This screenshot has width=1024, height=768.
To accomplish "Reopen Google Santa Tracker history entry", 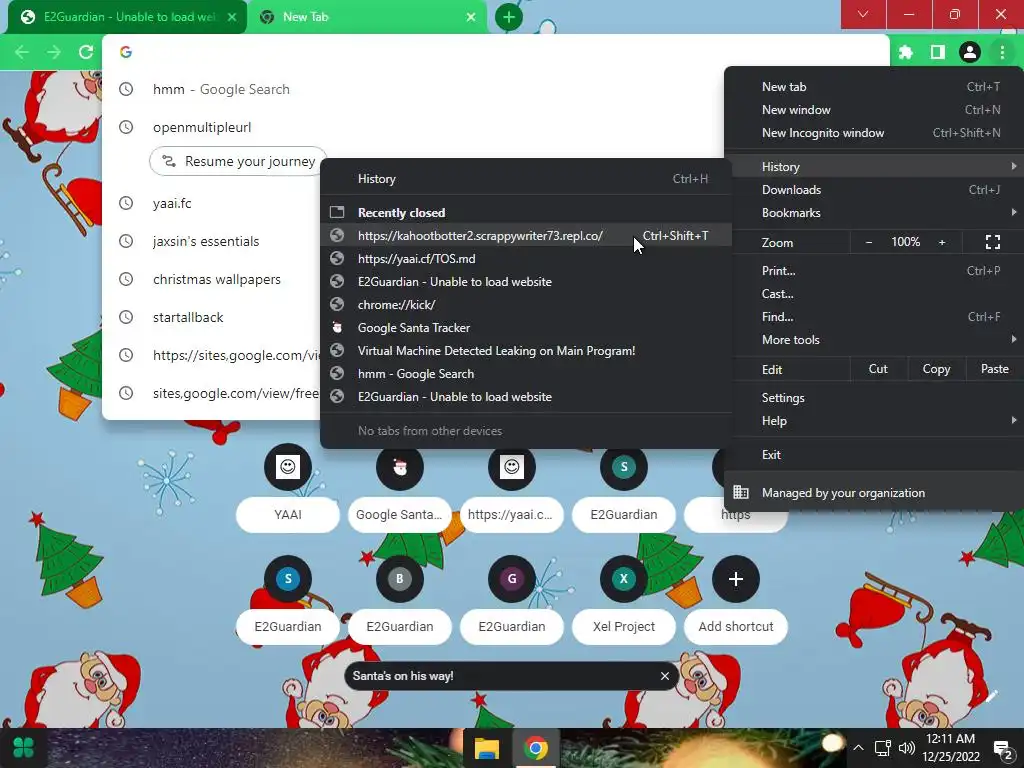I will (x=526, y=328).
